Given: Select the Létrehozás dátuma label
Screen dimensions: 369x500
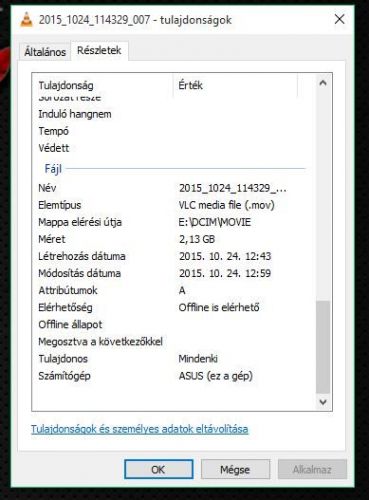Looking at the screenshot, I should [x=82, y=256].
